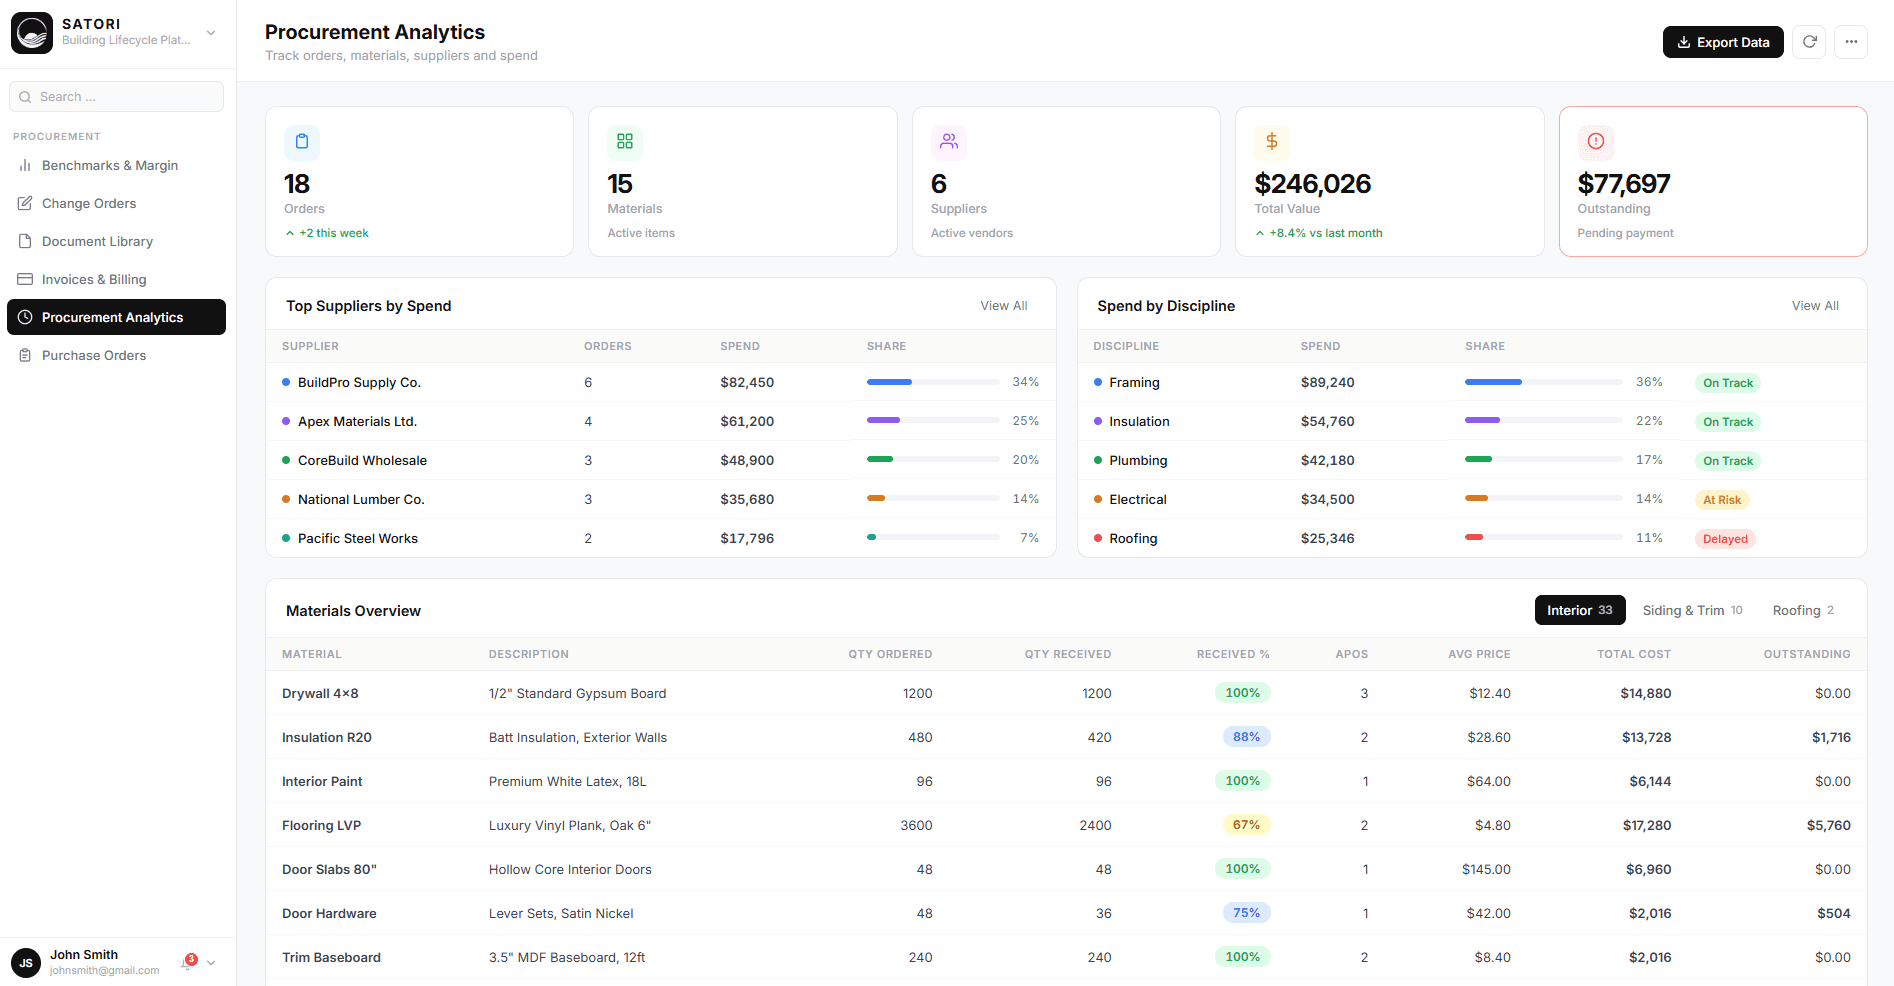Refresh the analytics data
This screenshot has height=986, width=1894.
click(1809, 42)
